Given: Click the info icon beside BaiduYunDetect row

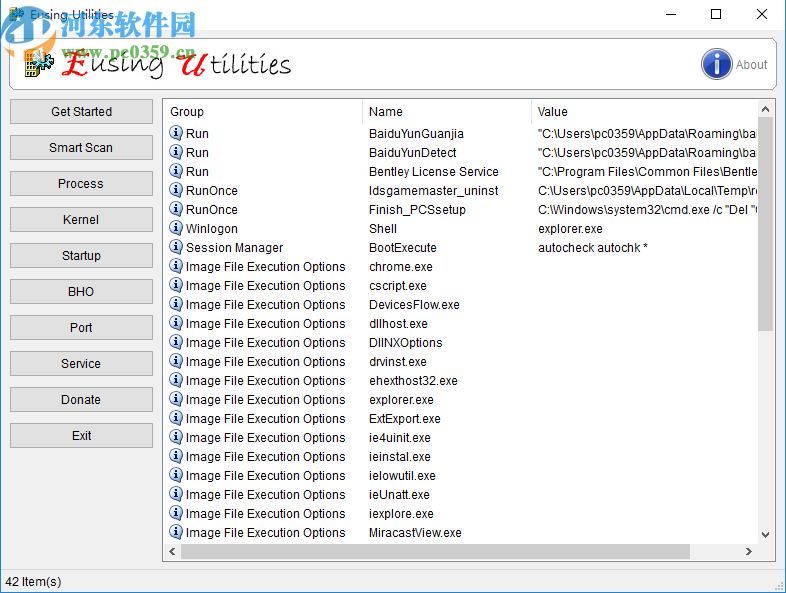Looking at the screenshot, I should click(175, 152).
